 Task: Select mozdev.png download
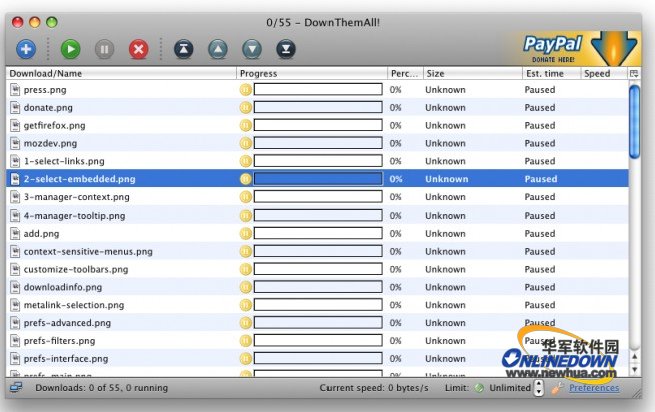(x=317, y=143)
